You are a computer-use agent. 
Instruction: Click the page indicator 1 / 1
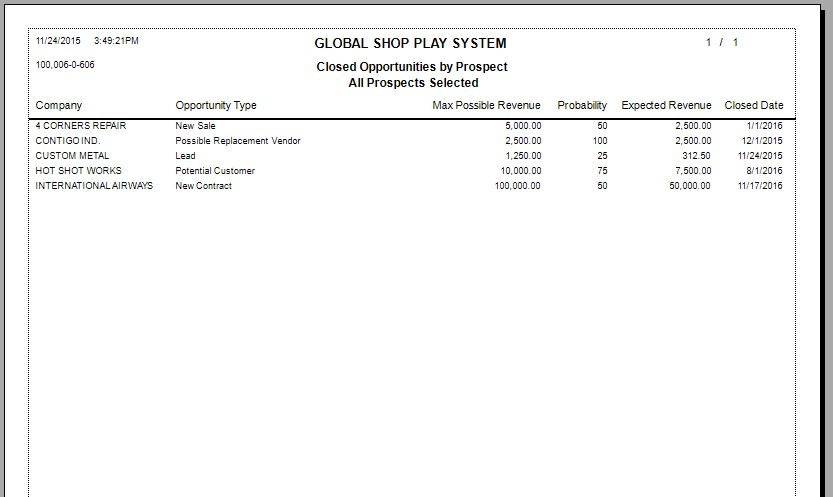coord(721,42)
